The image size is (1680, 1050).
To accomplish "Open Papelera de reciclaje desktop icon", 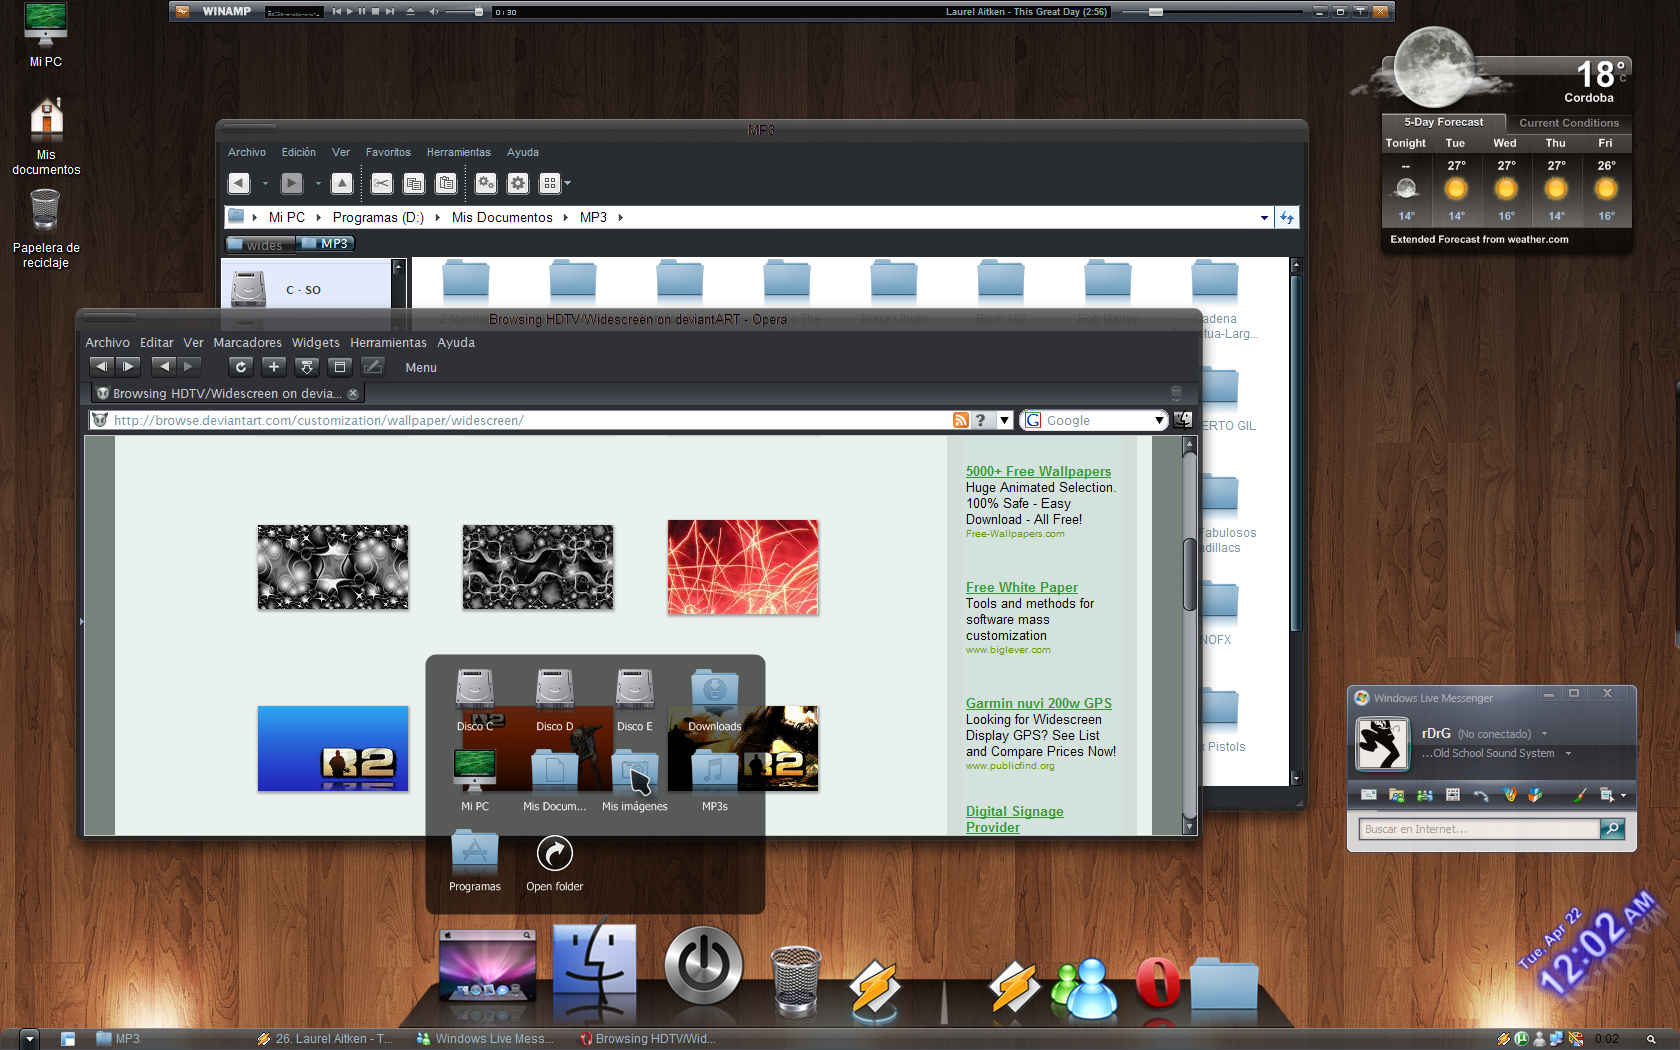I will (46, 228).
